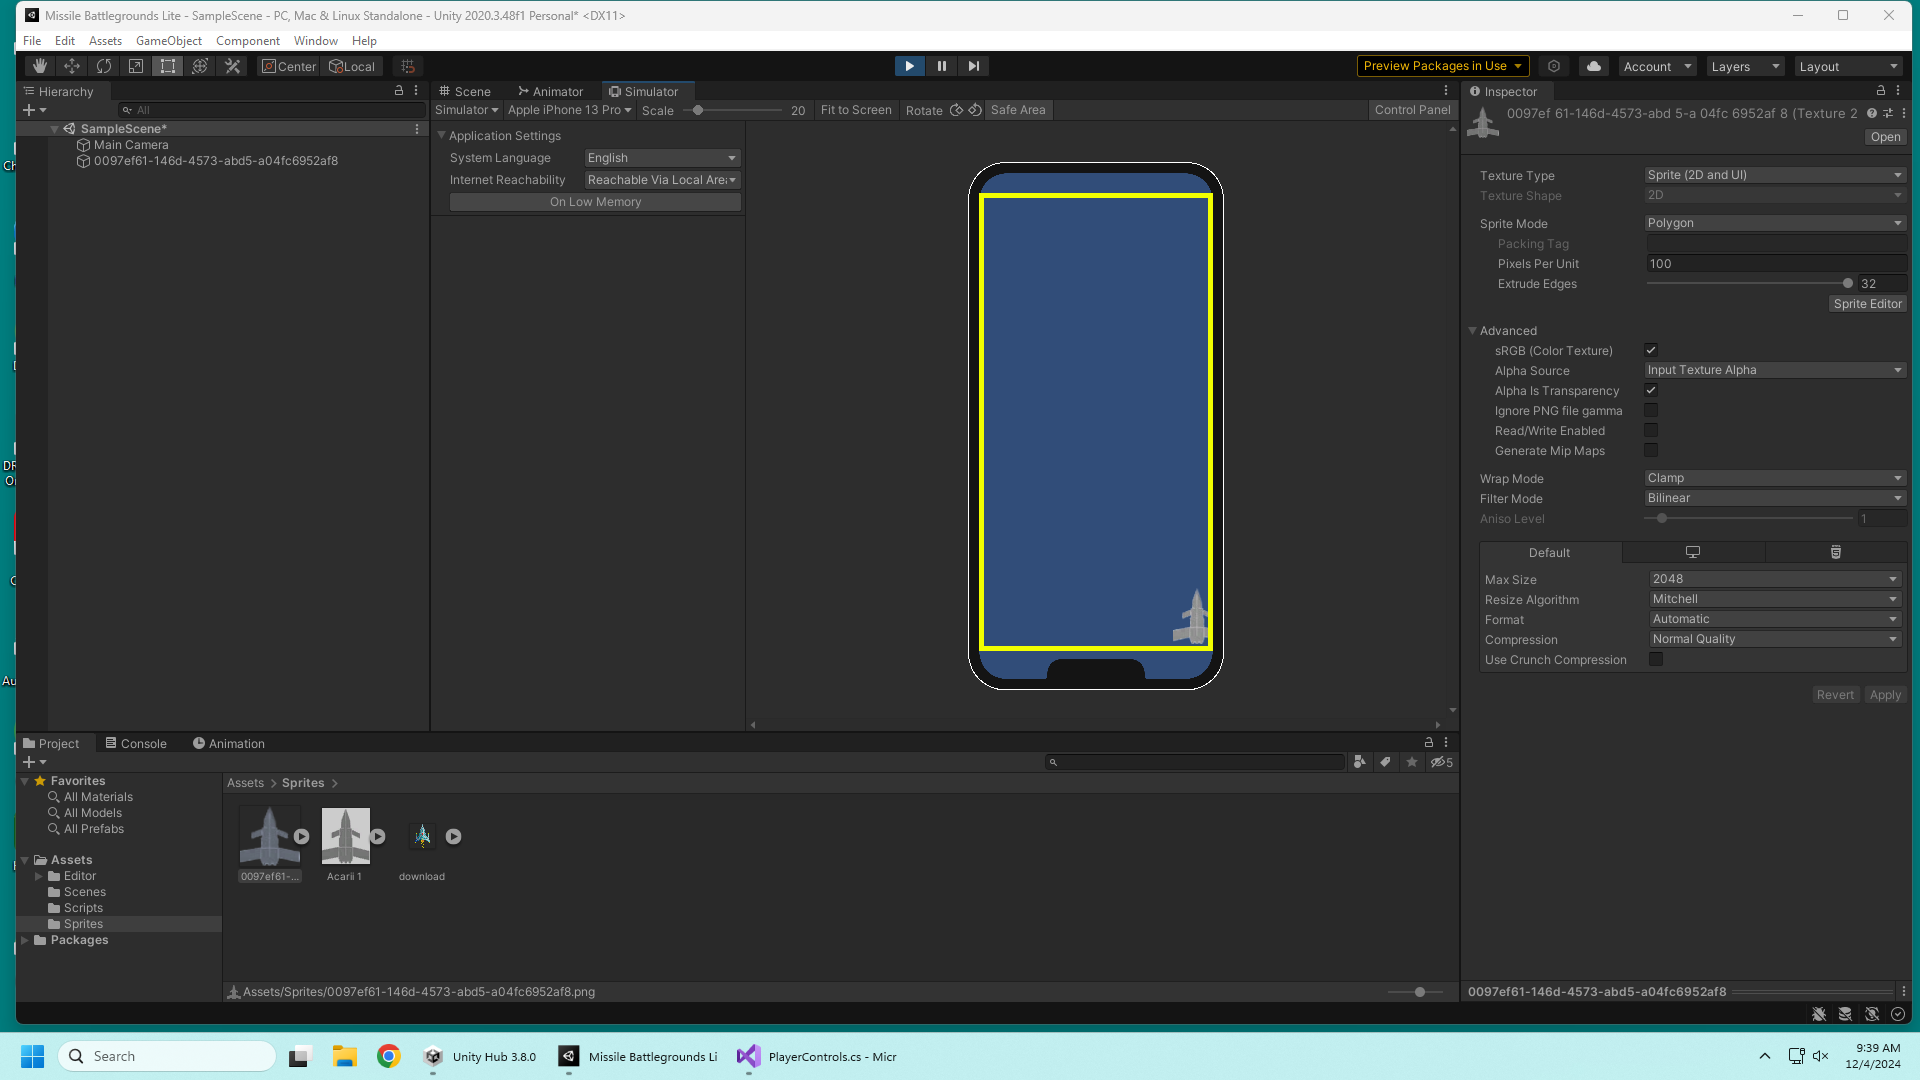Click the Fit to Screen button
The height and width of the screenshot is (1080, 1920).
tap(855, 110)
